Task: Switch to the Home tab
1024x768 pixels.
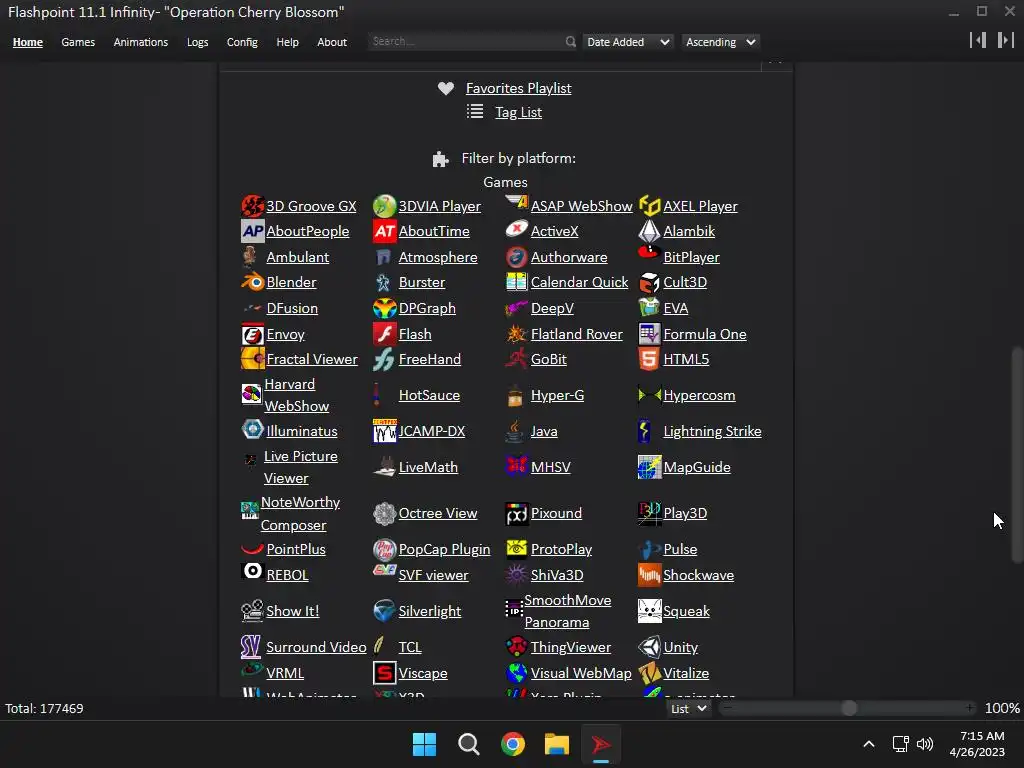Action: click(x=27, y=42)
